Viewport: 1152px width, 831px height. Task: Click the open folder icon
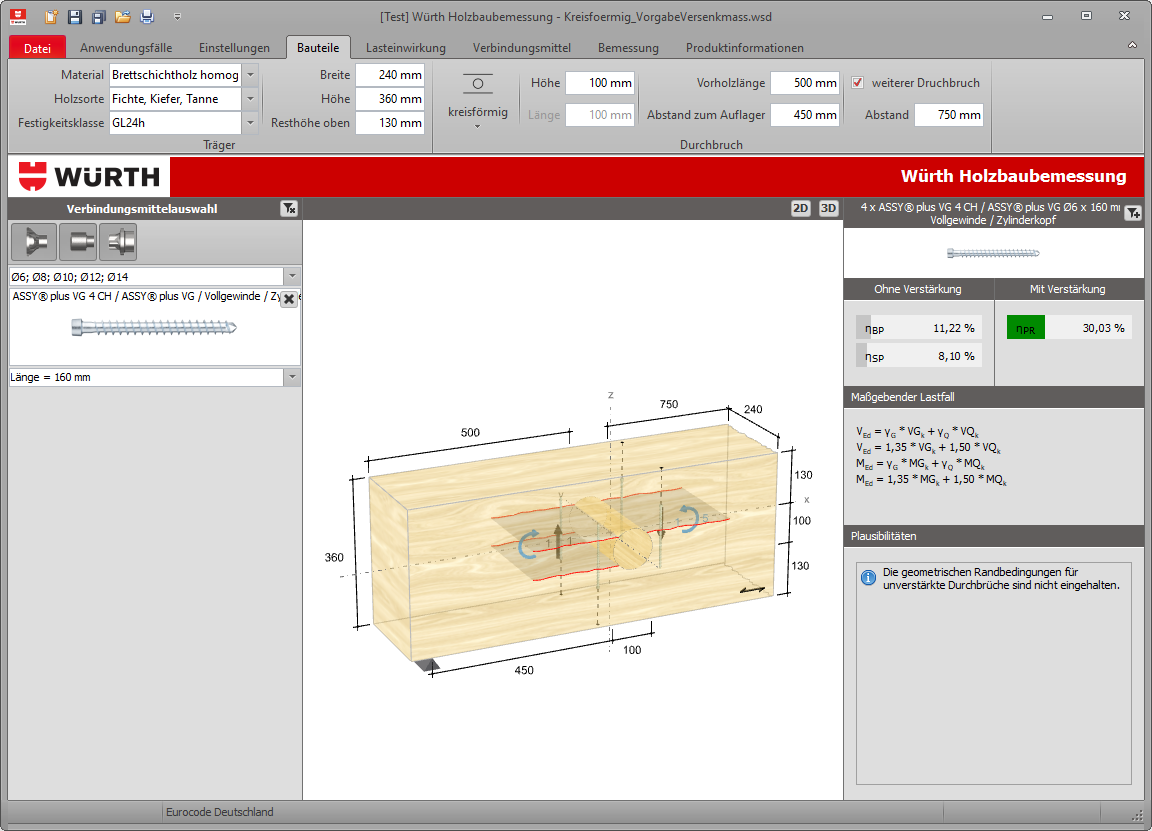pos(123,16)
